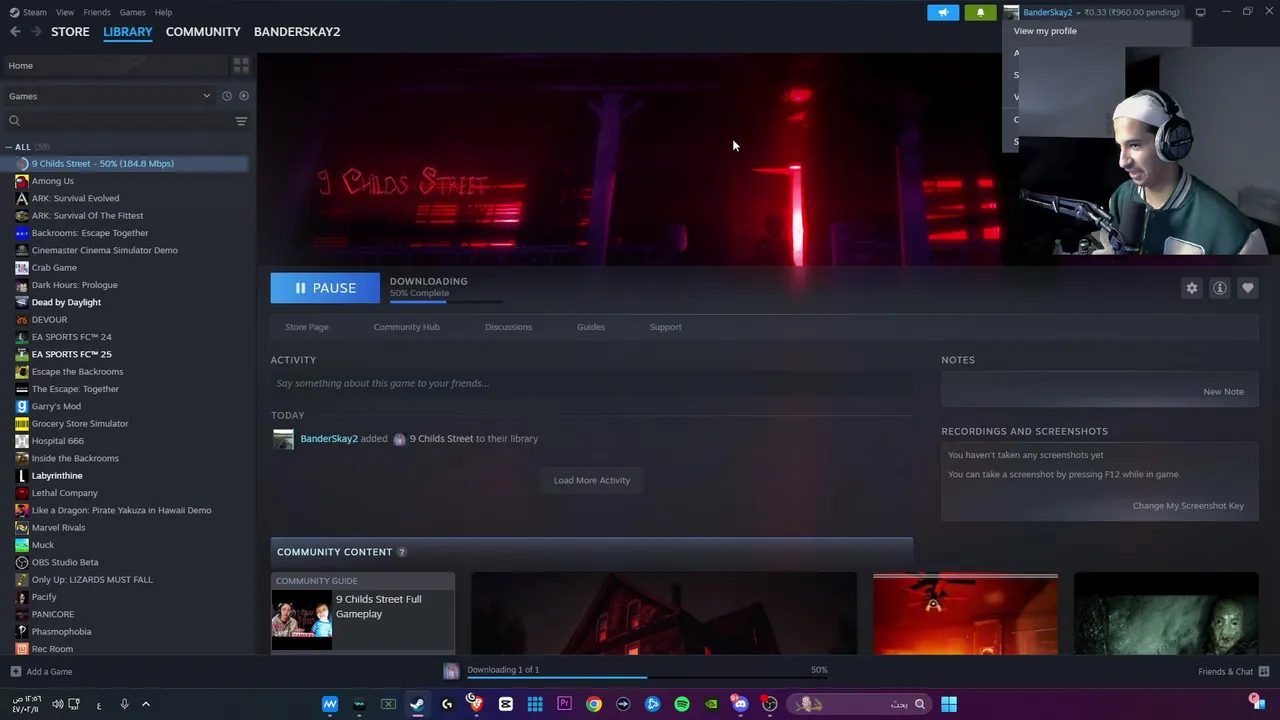This screenshot has width=1280, height=720.
Task: Open Friends & Chat icon
Action: coord(1264,671)
